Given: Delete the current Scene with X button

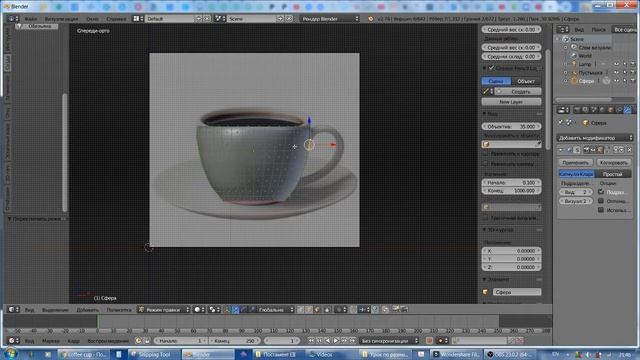Looking at the screenshot, I should click(289, 19).
